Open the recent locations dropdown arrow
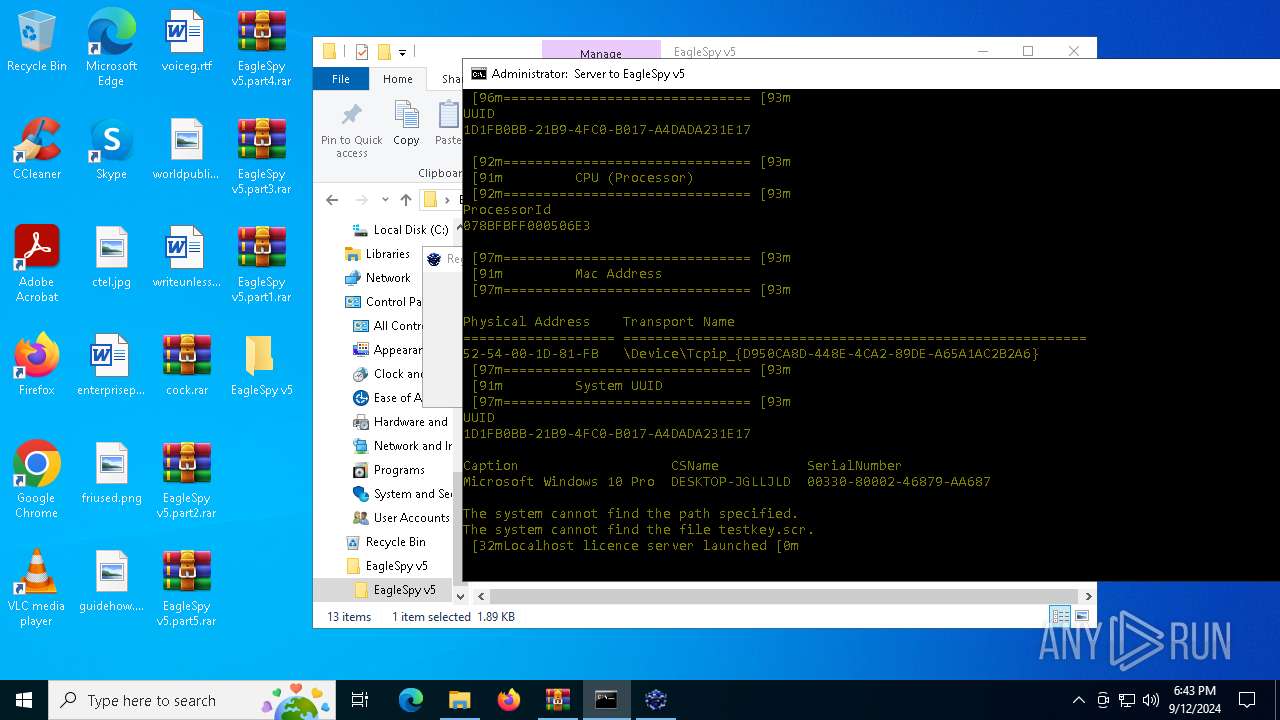The image size is (1280, 720). pyautogui.click(x=386, y=200)
